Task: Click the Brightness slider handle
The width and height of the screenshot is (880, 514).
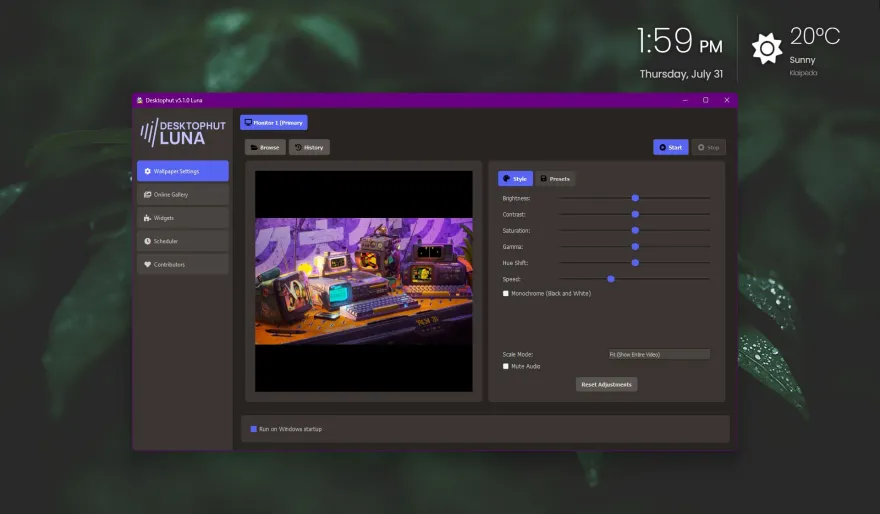Action: pyautogui.click(x=635, y=198)
